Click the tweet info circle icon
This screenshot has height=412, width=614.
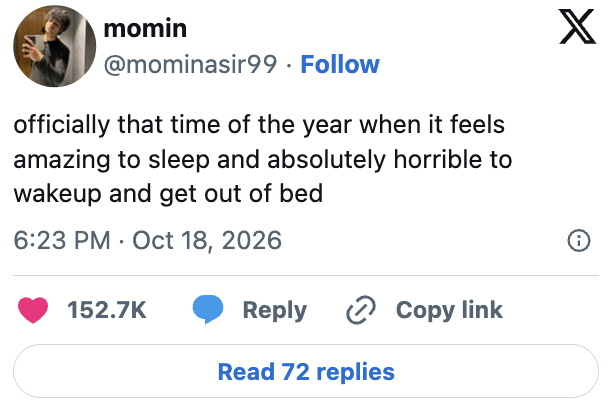pyautogui.click(x=579, y=240)
